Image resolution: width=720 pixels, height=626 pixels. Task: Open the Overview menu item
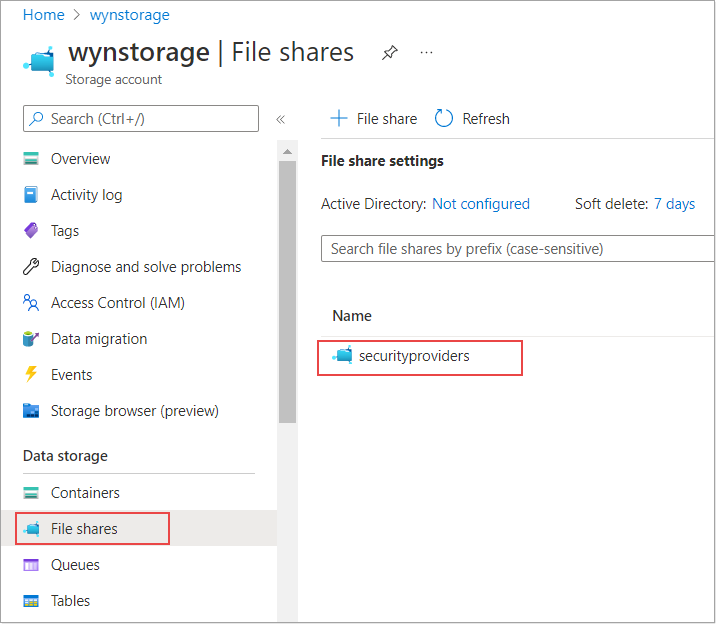tap(80, 159)
